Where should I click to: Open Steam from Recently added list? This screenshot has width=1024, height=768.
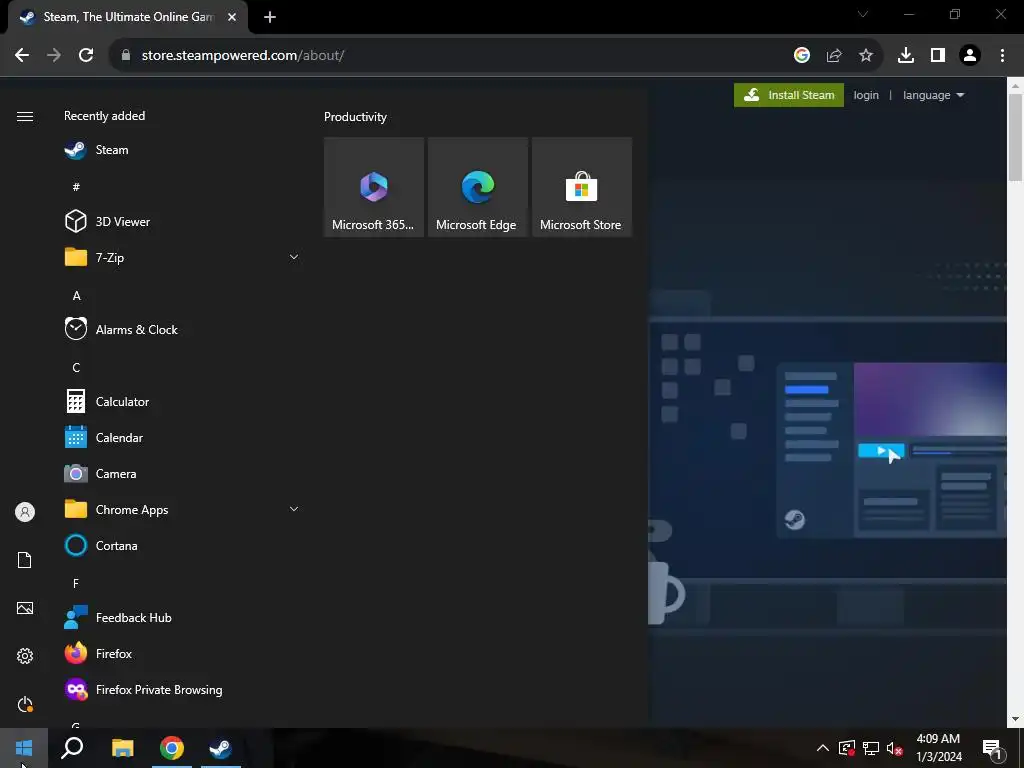[x=182, y=150]
